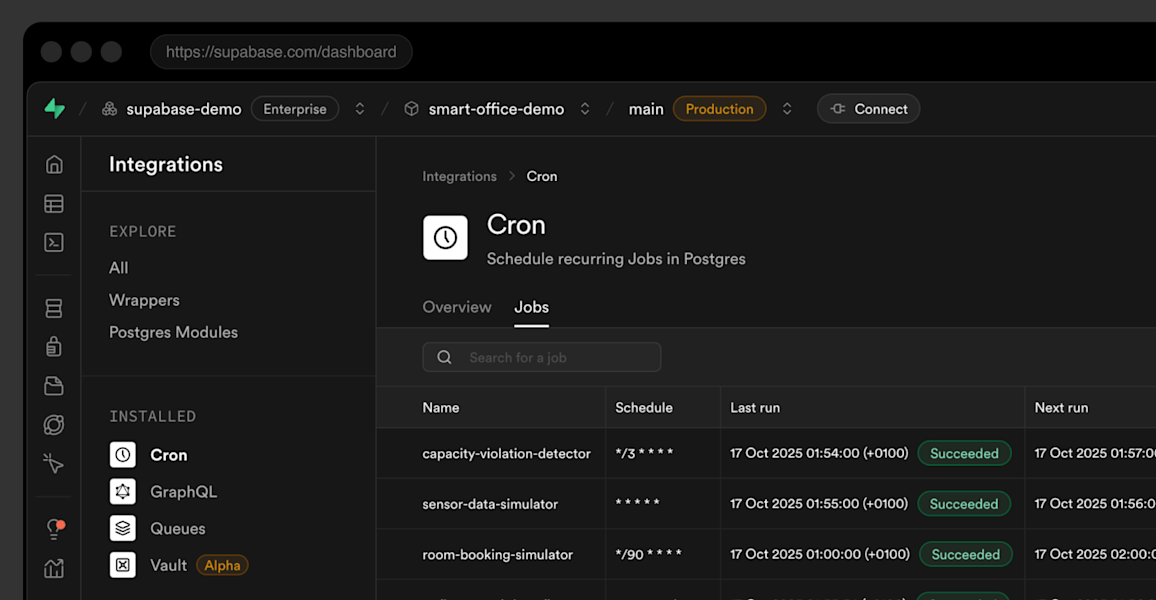
Task: Expand the smart-office-demo project switcher
Action: (585, 109)
